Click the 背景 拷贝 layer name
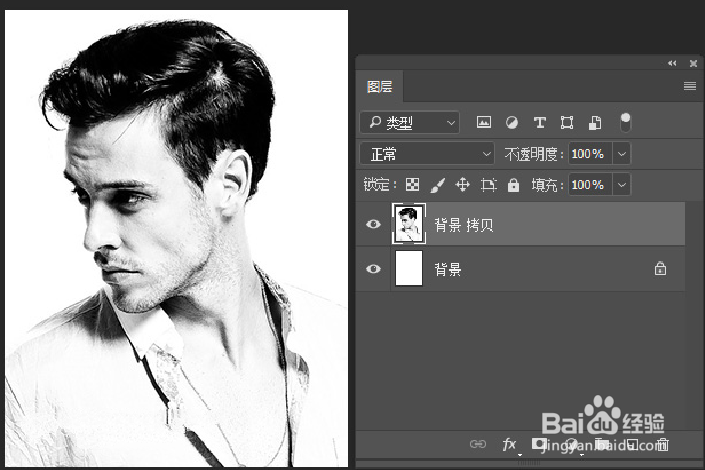This screenshot has height=470, width=705. tap(464, 224)
